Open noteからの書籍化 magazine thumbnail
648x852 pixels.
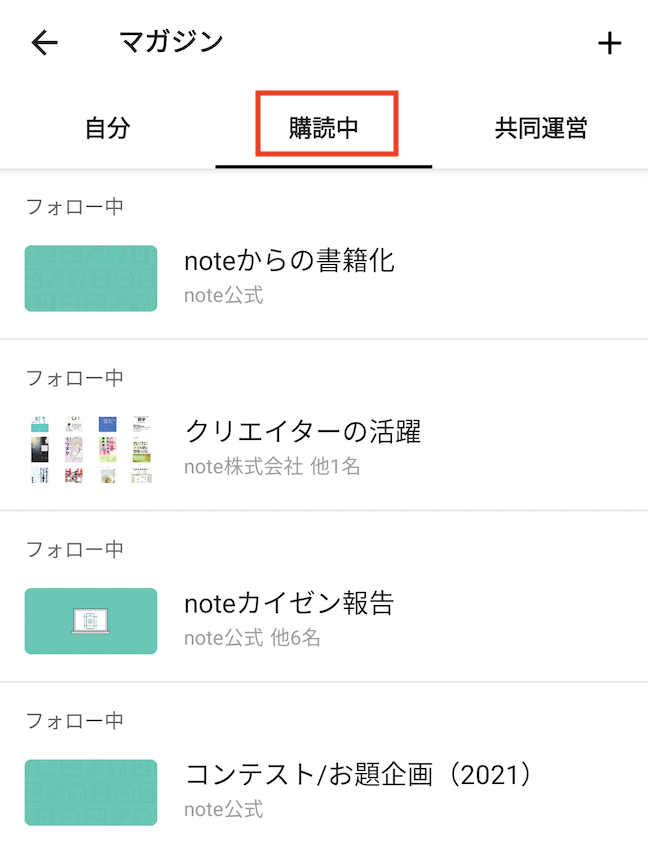91,278
